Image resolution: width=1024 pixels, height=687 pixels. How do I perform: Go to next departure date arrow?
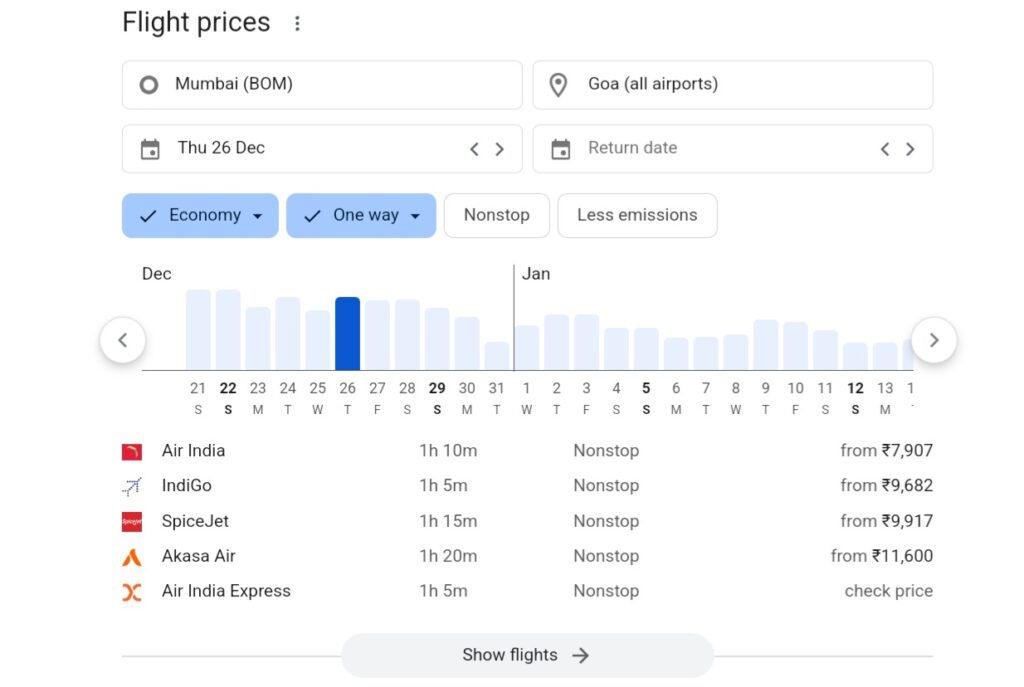coord(500,150)
